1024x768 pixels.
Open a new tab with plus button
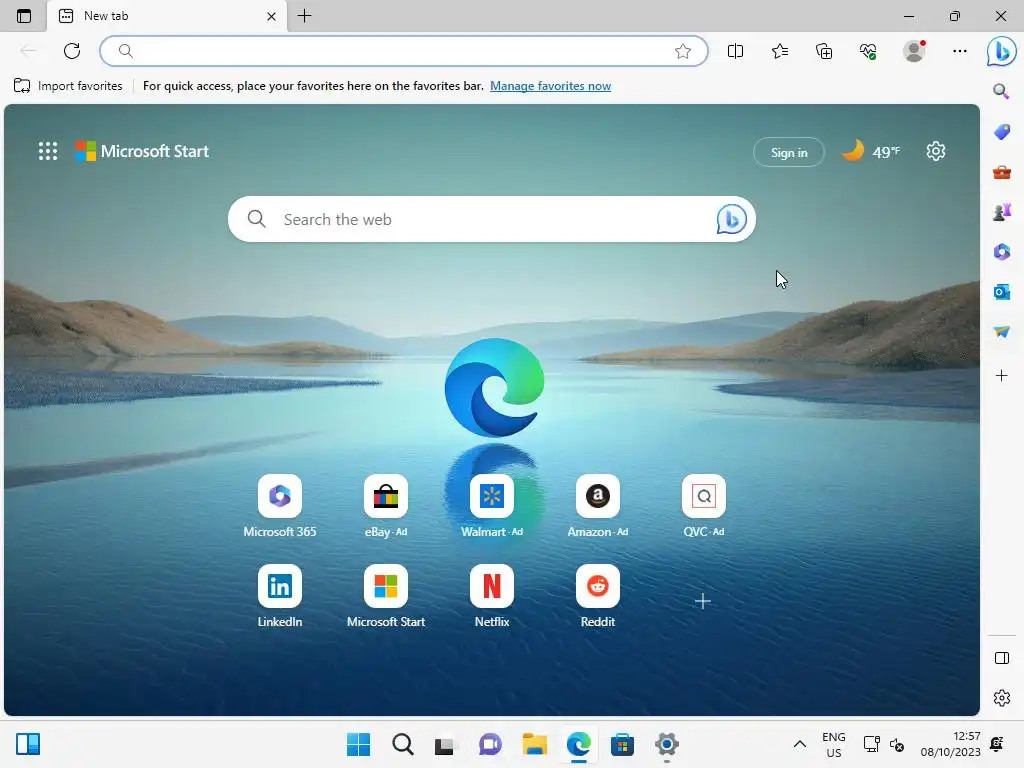(304, 16)
